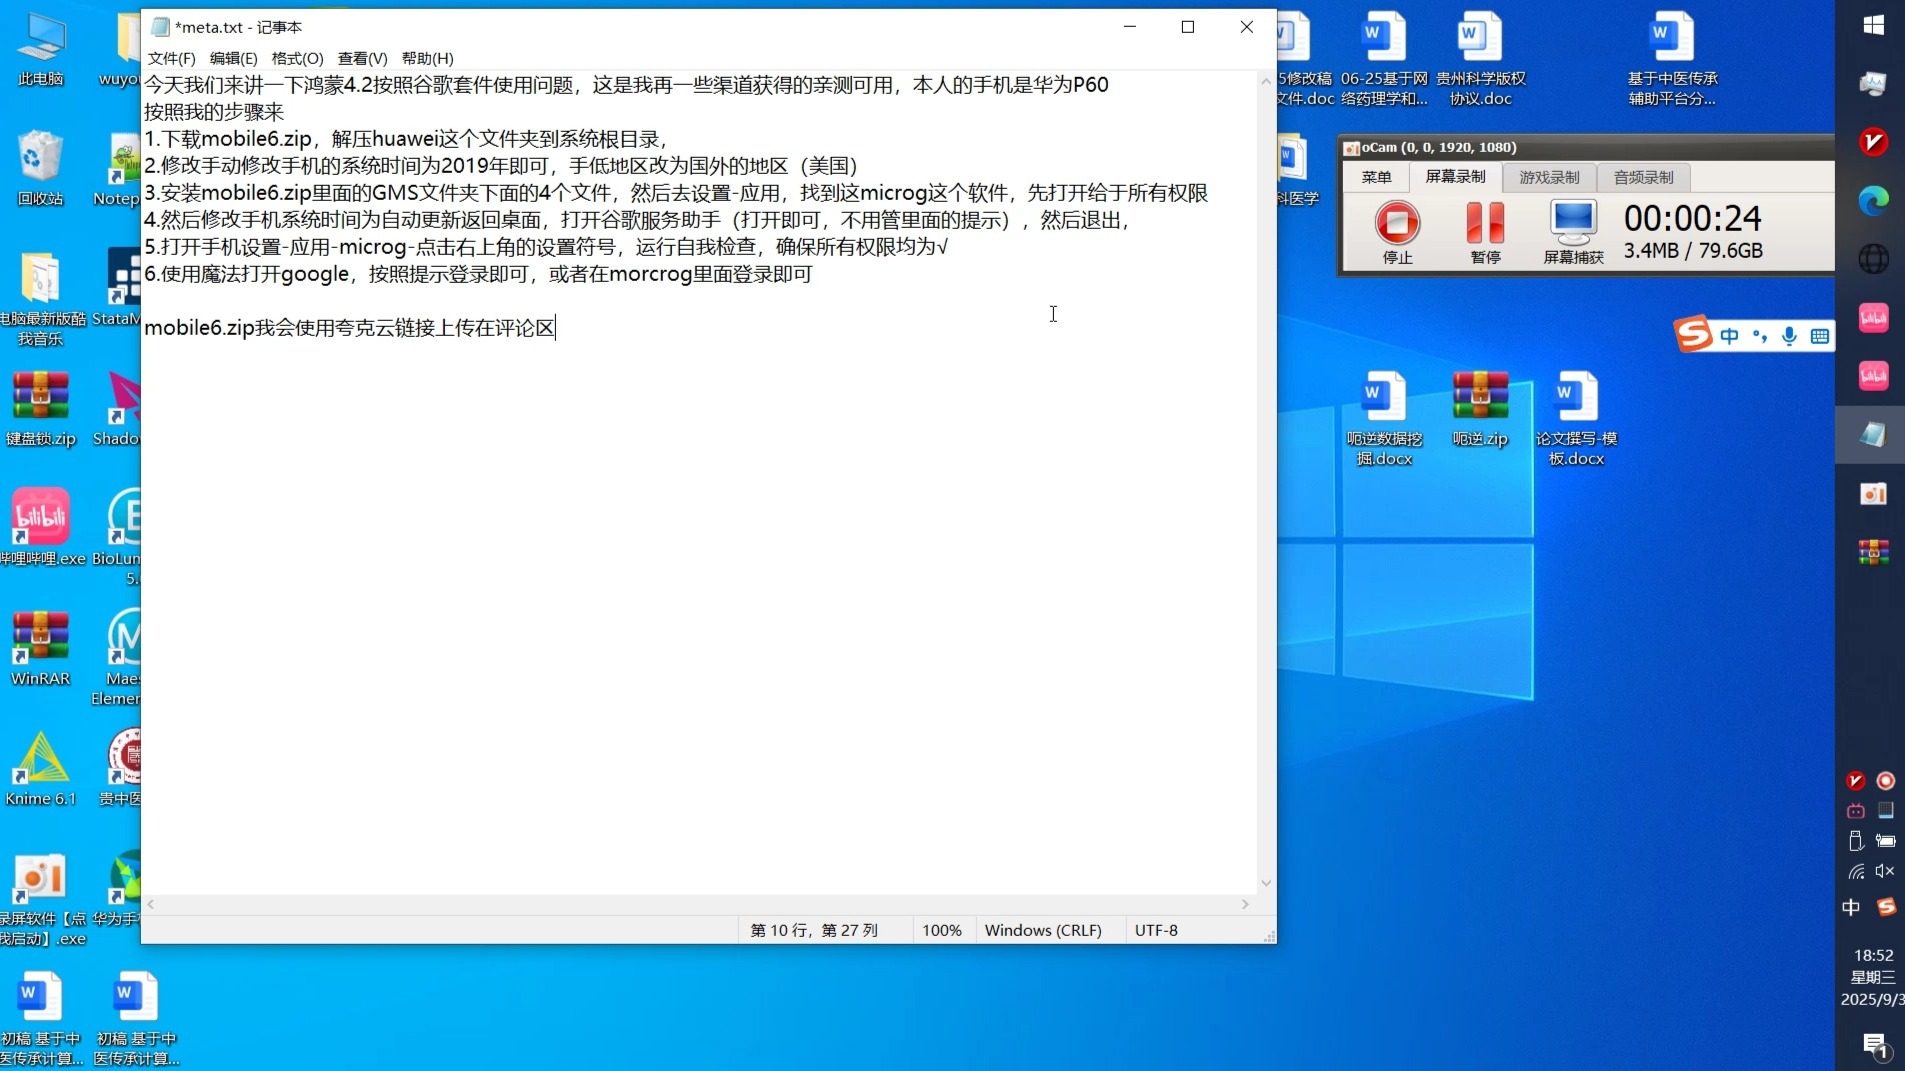Select the 贵州科学版权协议.doc desktop file
The width and height of the screenshot is (1905, 1071).
coord(1480,58)
